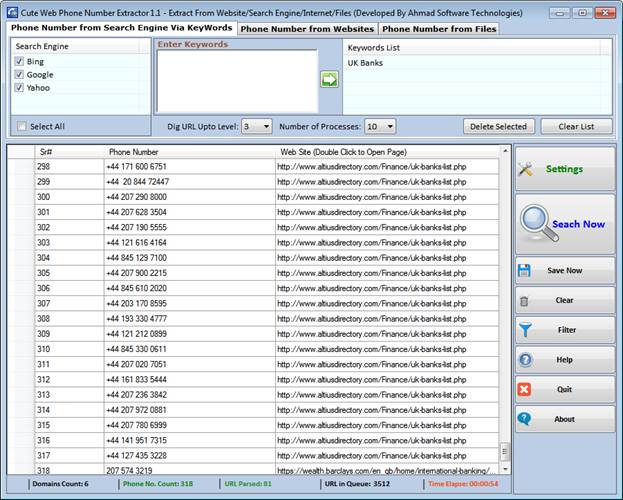Click the Save Now floppy disk icon
This screenshot has height=500, width=623.
(x=525, y=270)
